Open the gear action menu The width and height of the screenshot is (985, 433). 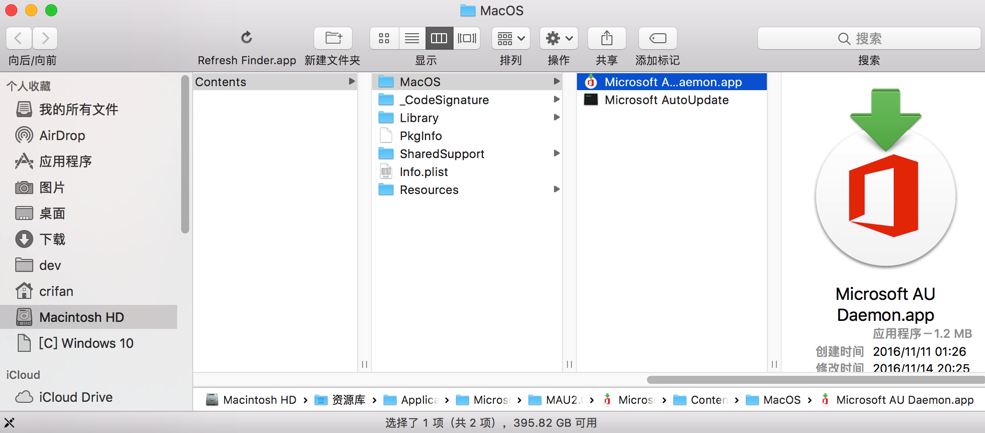[558, 38]
